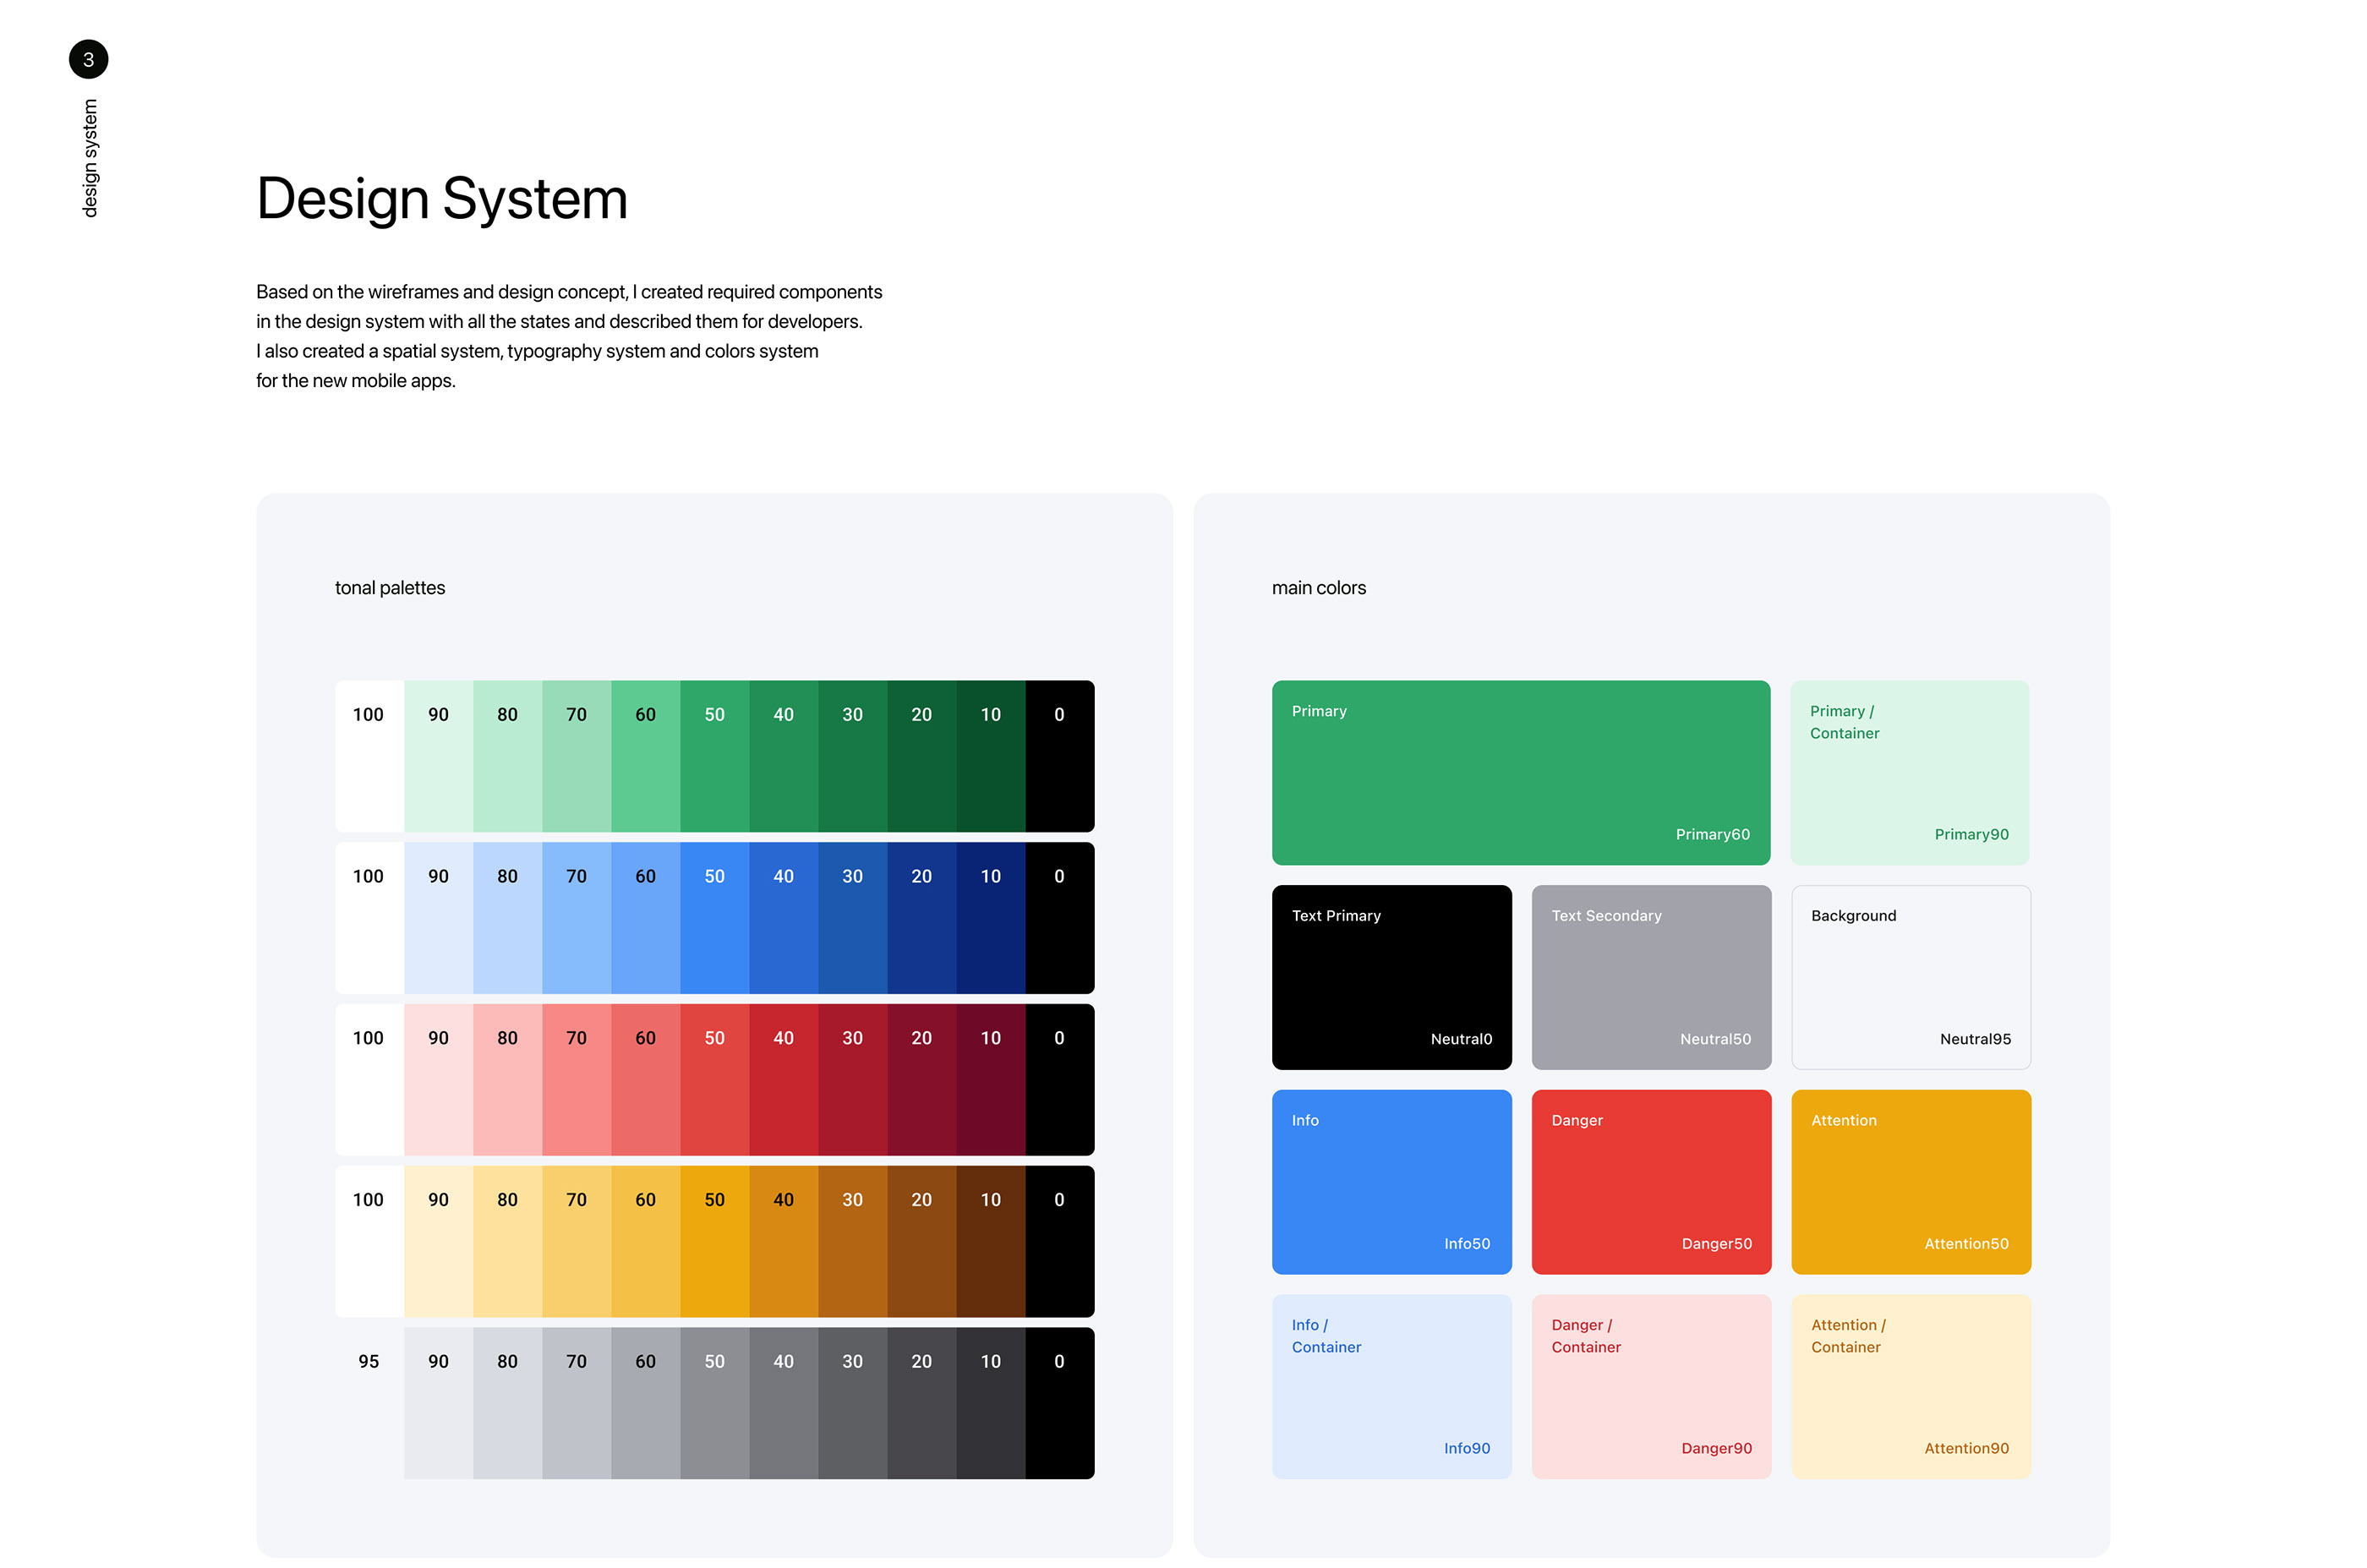Select yellow tonal swatch 60
Viewport: 2367px width, 1568px height.
pyautogui.click(x=645, y=1241)
